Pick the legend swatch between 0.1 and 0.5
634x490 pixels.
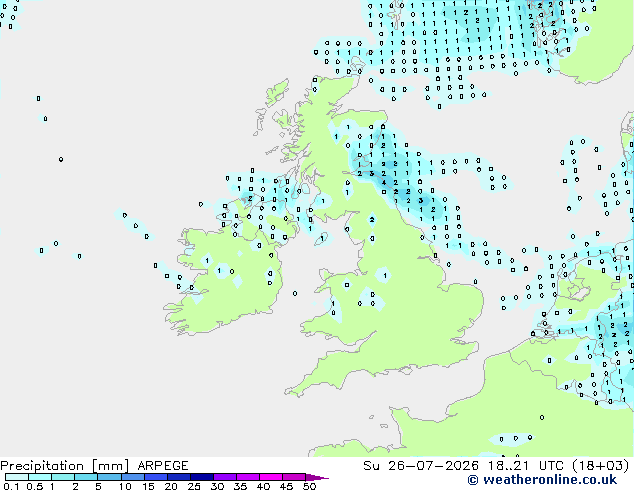tap(17, 477)
